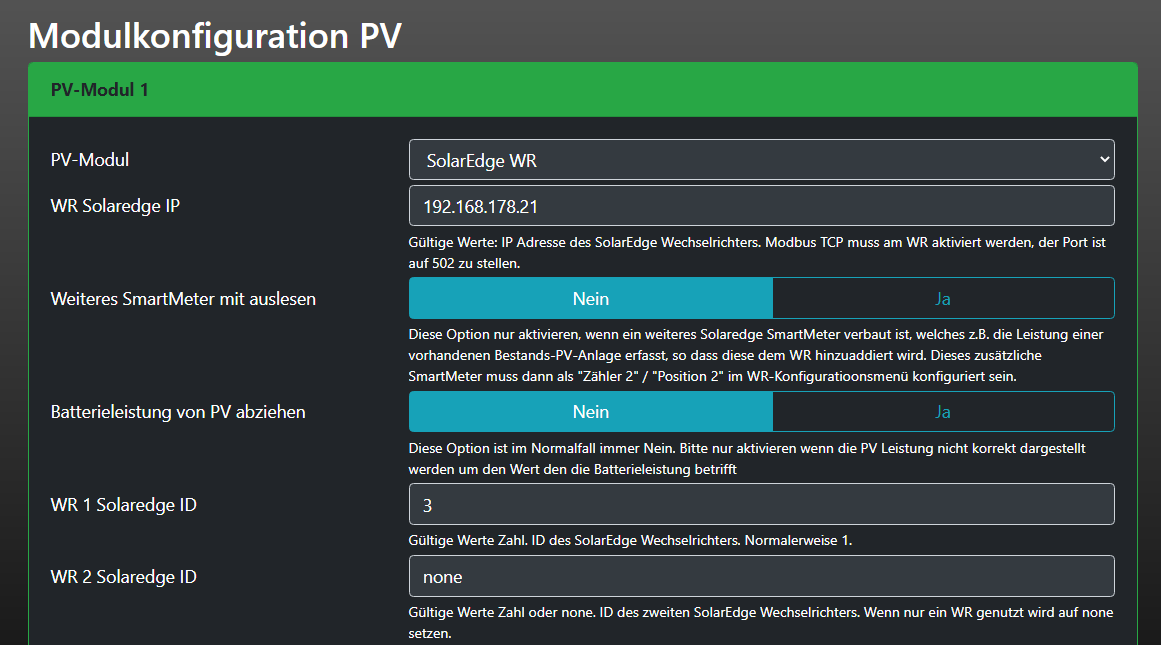Enable Ja for Weiteres SmartMeter mit auslesen
The image size is (1161, 645).
tap(942, 298)
